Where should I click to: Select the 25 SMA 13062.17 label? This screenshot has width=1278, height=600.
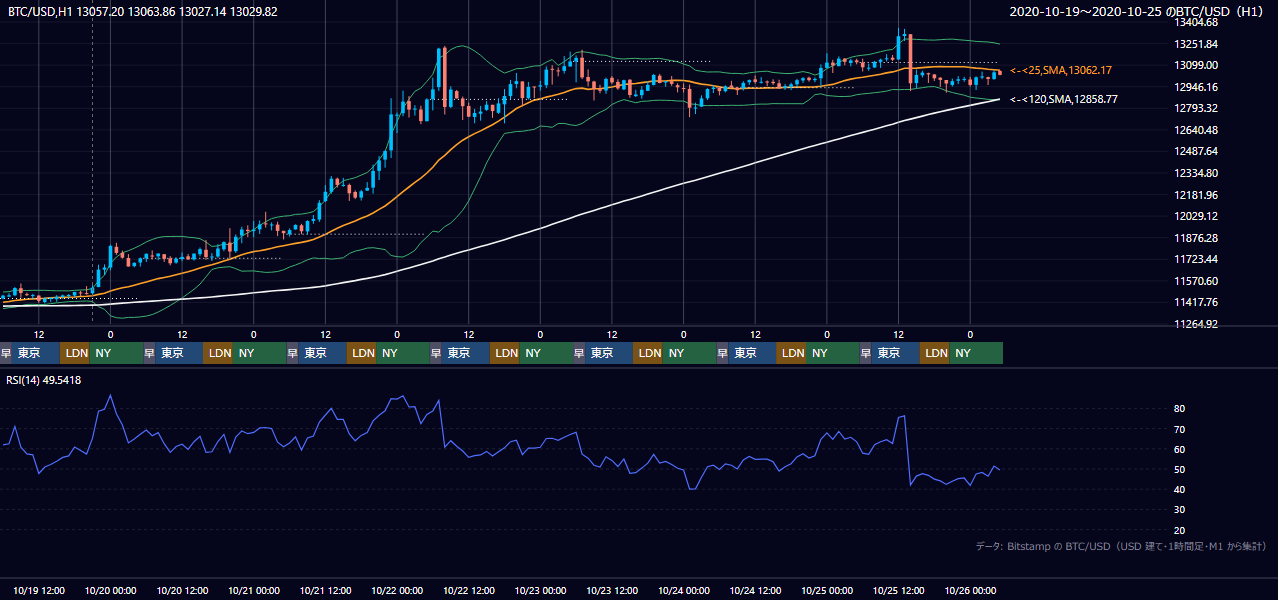click(x=1061, y=71)
